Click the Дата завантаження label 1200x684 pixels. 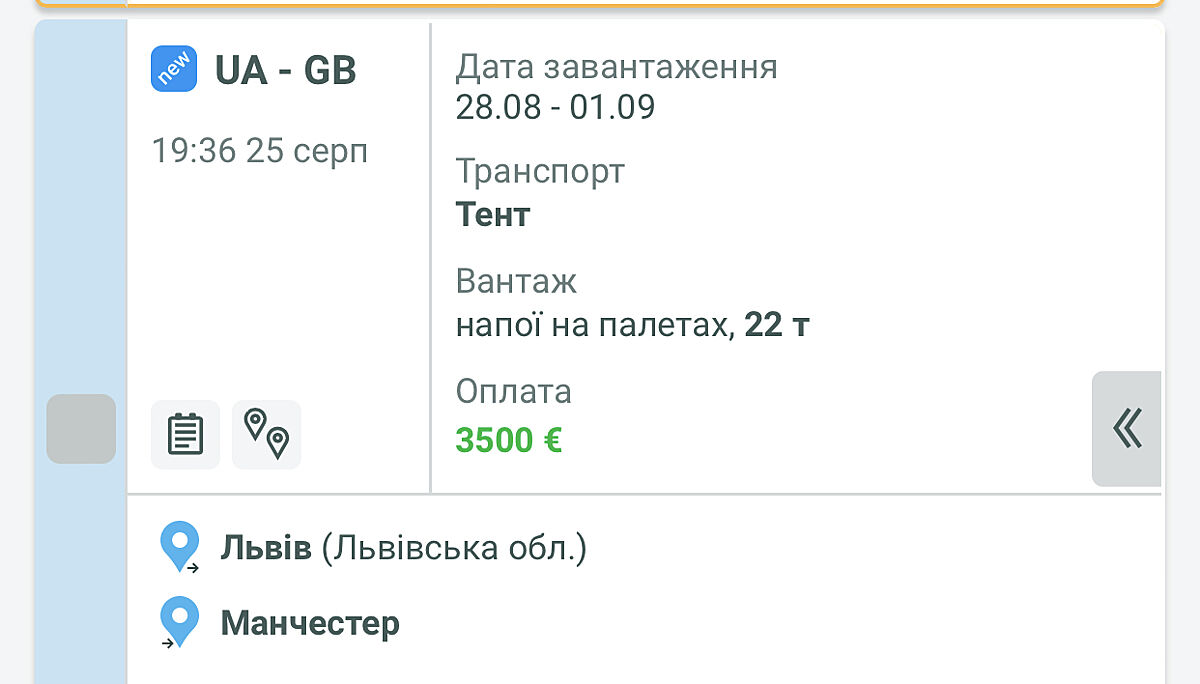pyautogui.click(x=616, y=67)
